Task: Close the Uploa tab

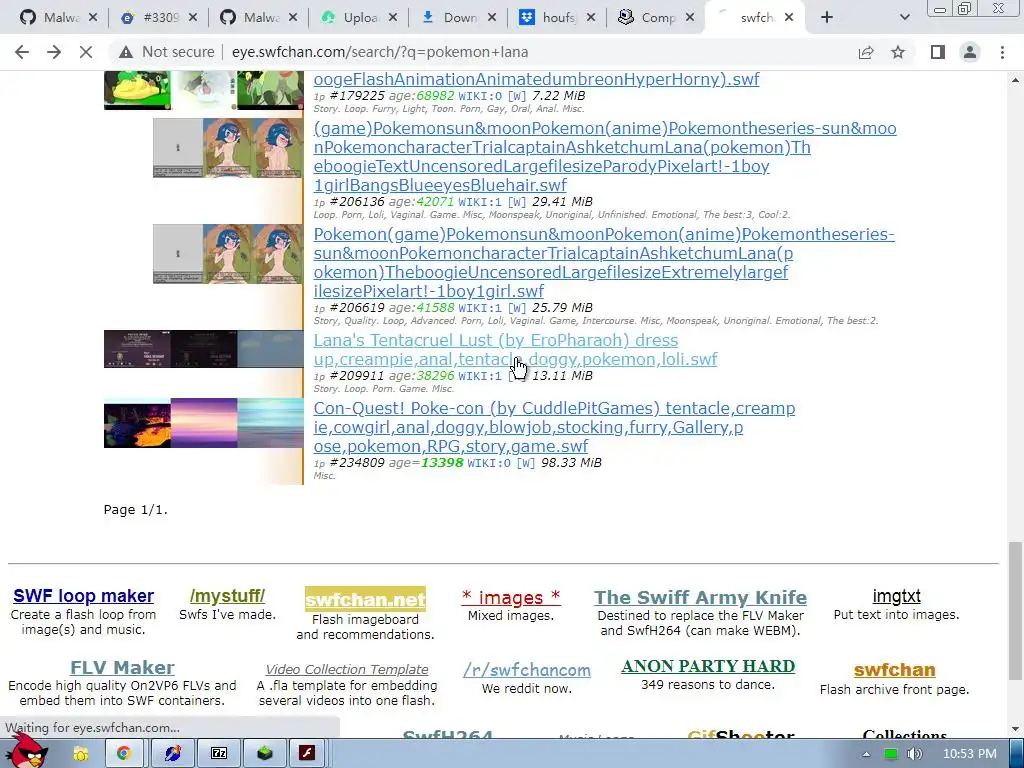Action: (x=392, y=18)
